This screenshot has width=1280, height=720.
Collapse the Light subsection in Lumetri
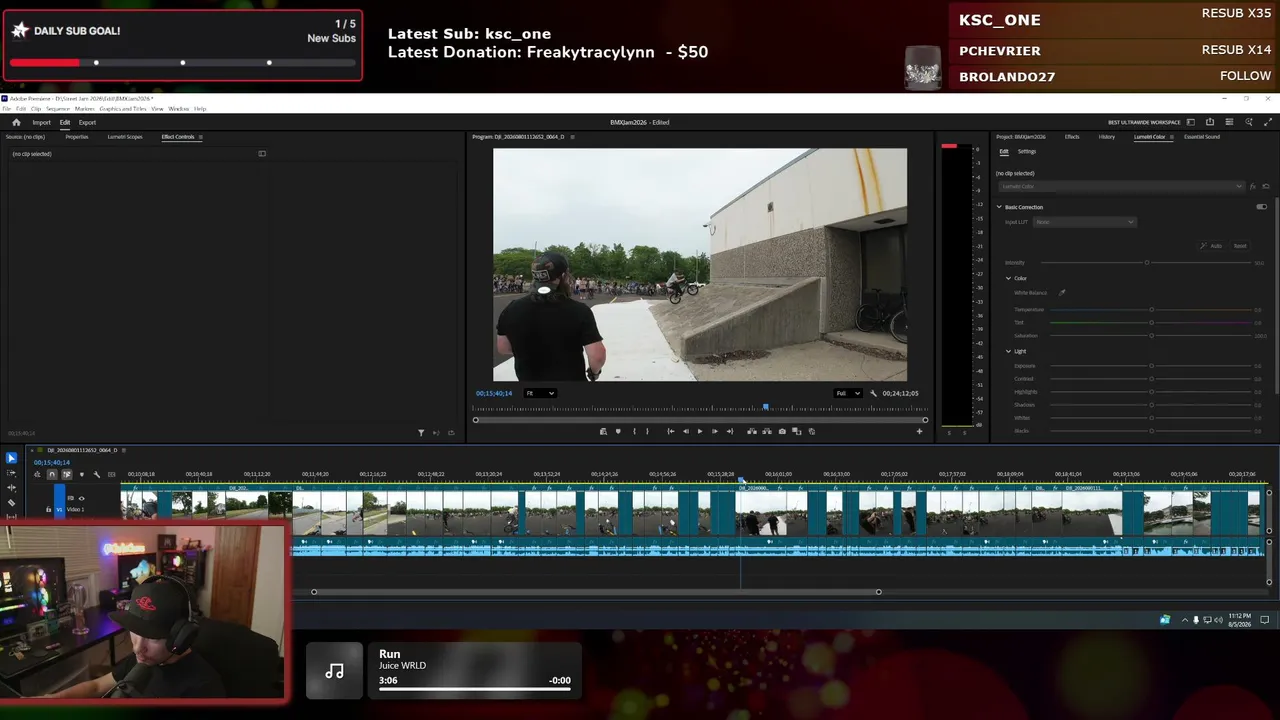point(1008,351)
